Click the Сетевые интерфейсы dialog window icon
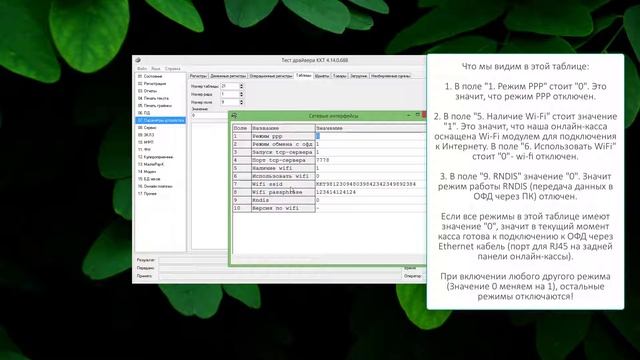 pos(234,116)
